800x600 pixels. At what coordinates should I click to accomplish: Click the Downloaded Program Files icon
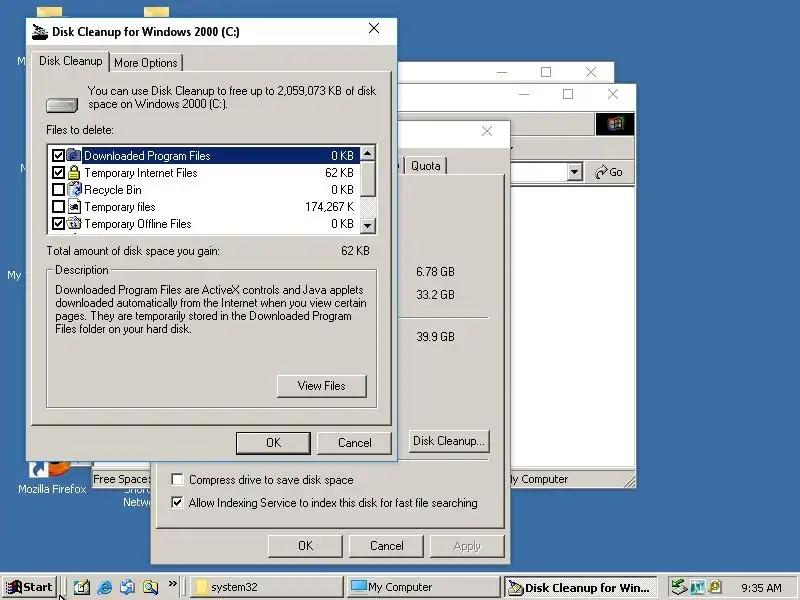74,155
